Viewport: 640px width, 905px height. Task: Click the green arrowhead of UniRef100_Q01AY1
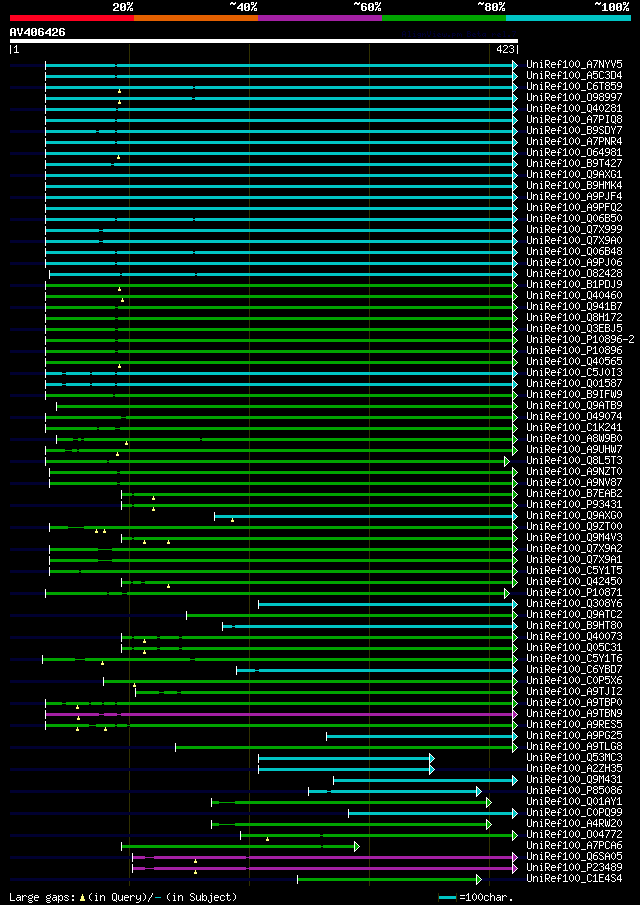point(488,802)
